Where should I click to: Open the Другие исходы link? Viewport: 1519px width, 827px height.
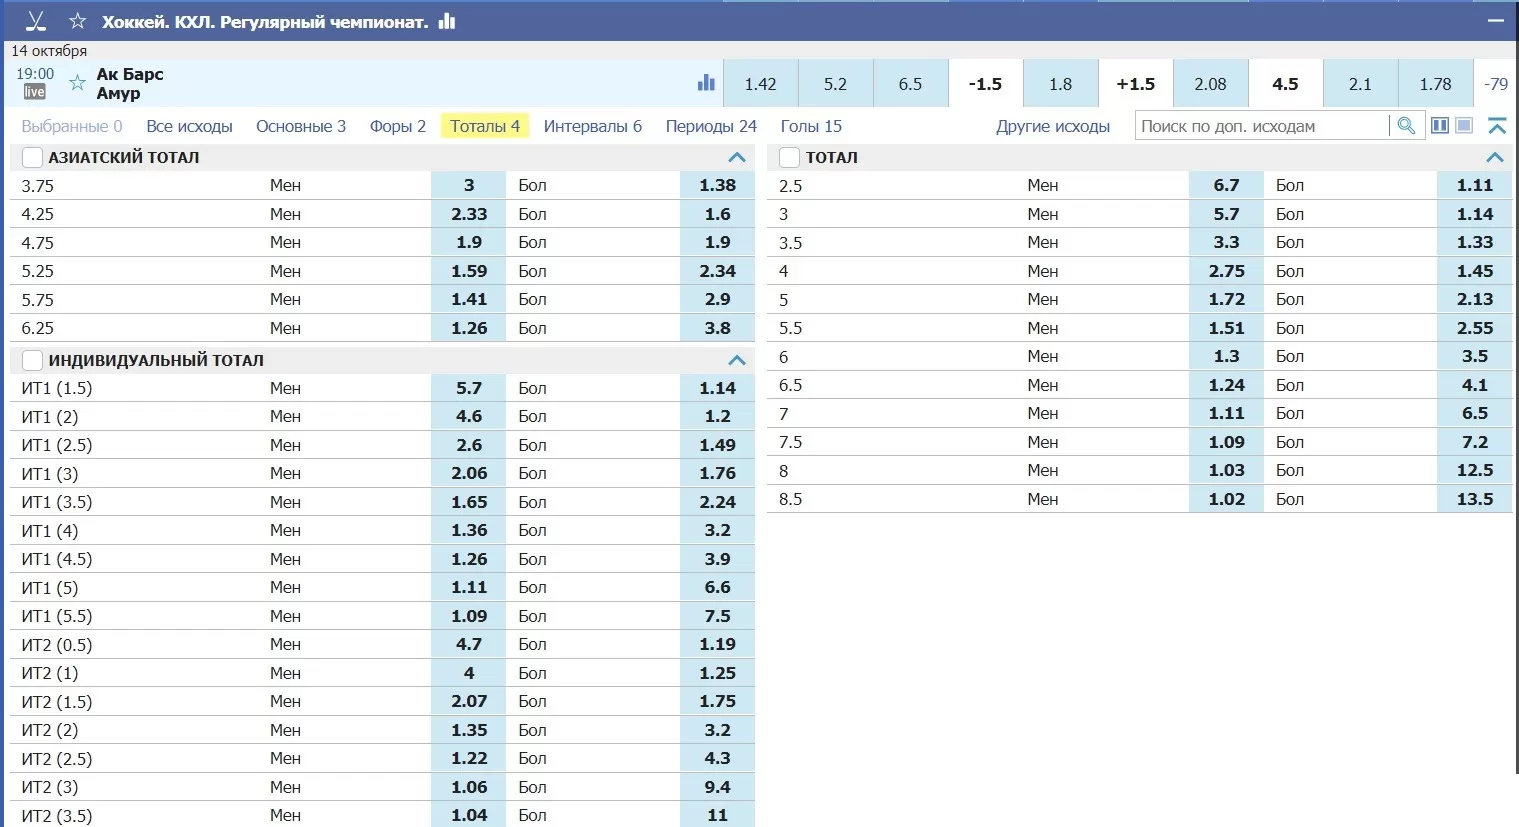pyautogui.click(x=1052, y=126)
